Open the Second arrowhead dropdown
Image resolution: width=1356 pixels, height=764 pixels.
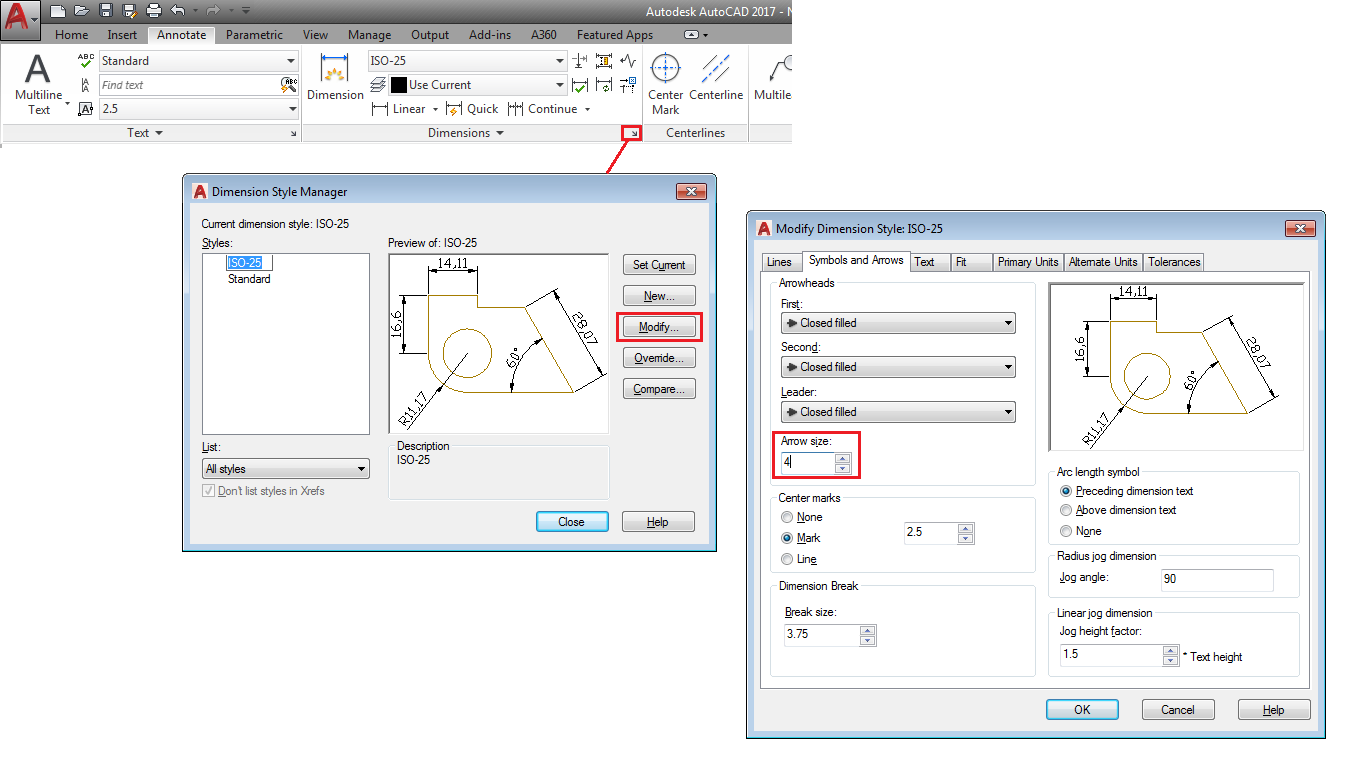pyautogui.click(x=898, y=367)
